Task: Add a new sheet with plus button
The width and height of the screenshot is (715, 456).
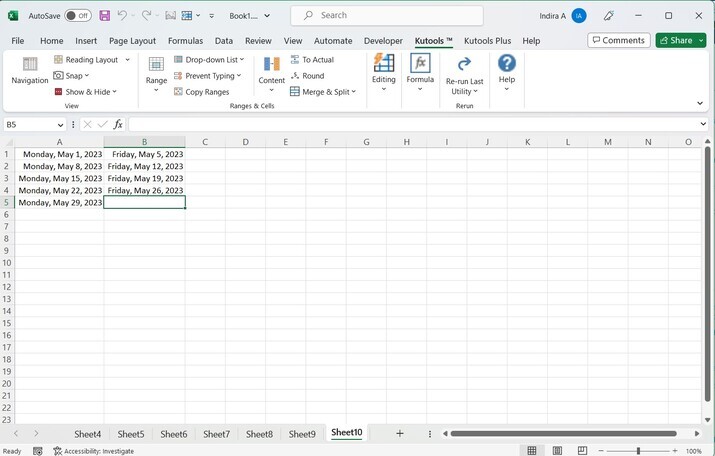Action: (399, 434)
